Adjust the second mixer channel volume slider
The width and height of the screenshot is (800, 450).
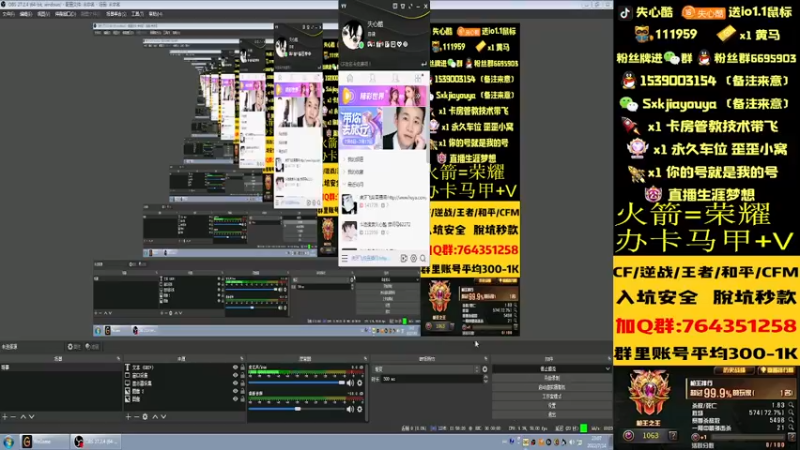tap(296, 409)
